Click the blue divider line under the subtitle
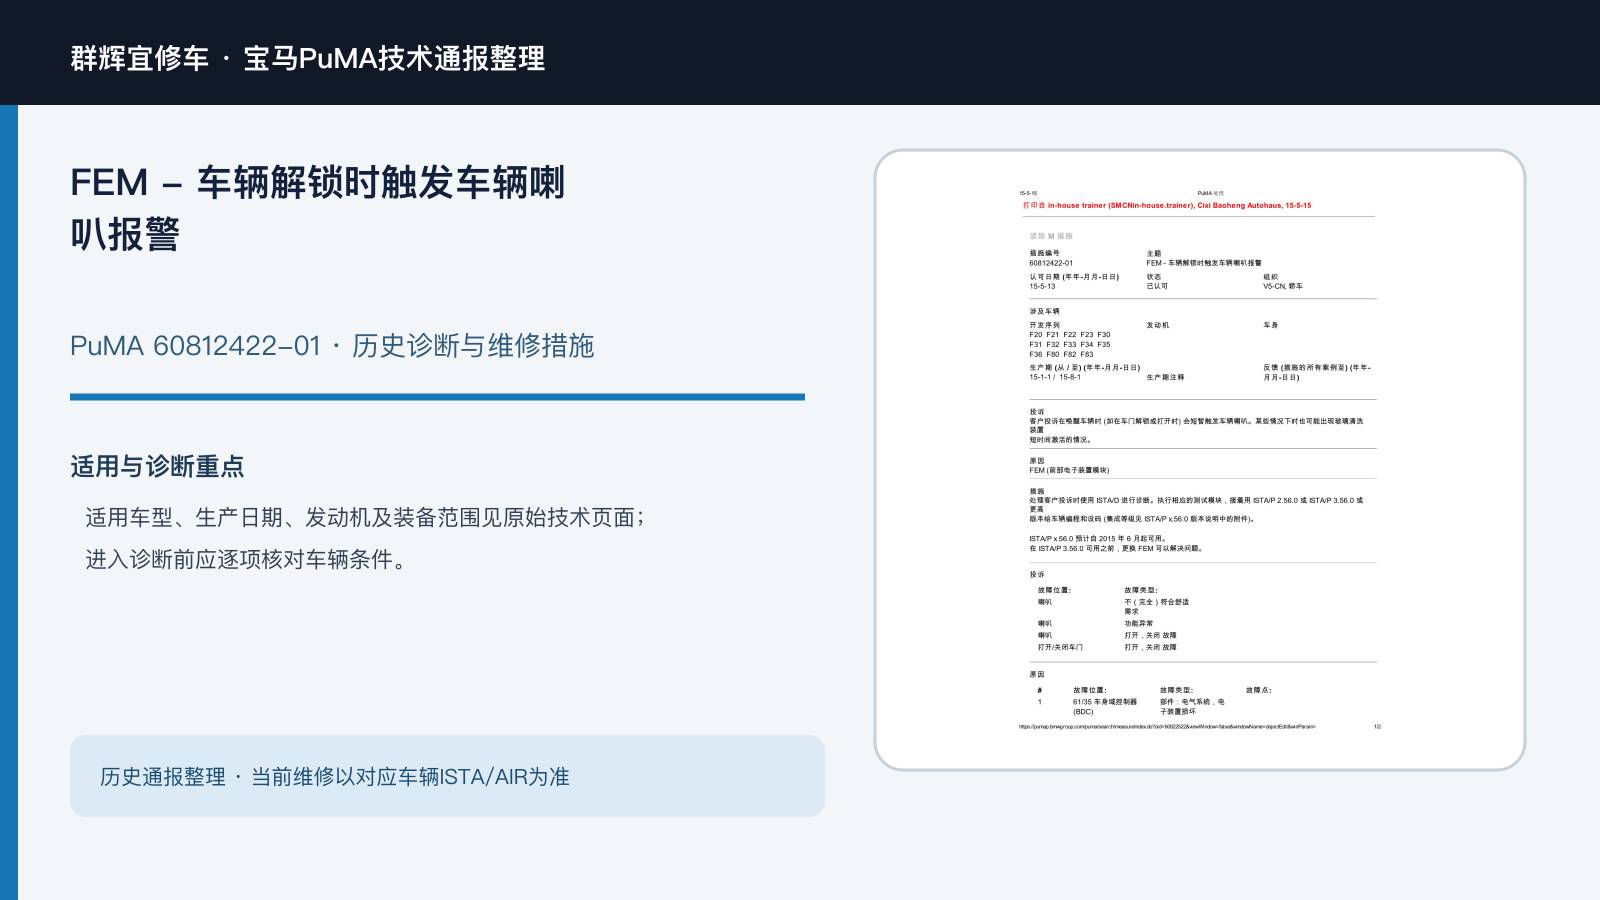The image size is (1600, 900). pyautogui.click(x=437, y=397)
